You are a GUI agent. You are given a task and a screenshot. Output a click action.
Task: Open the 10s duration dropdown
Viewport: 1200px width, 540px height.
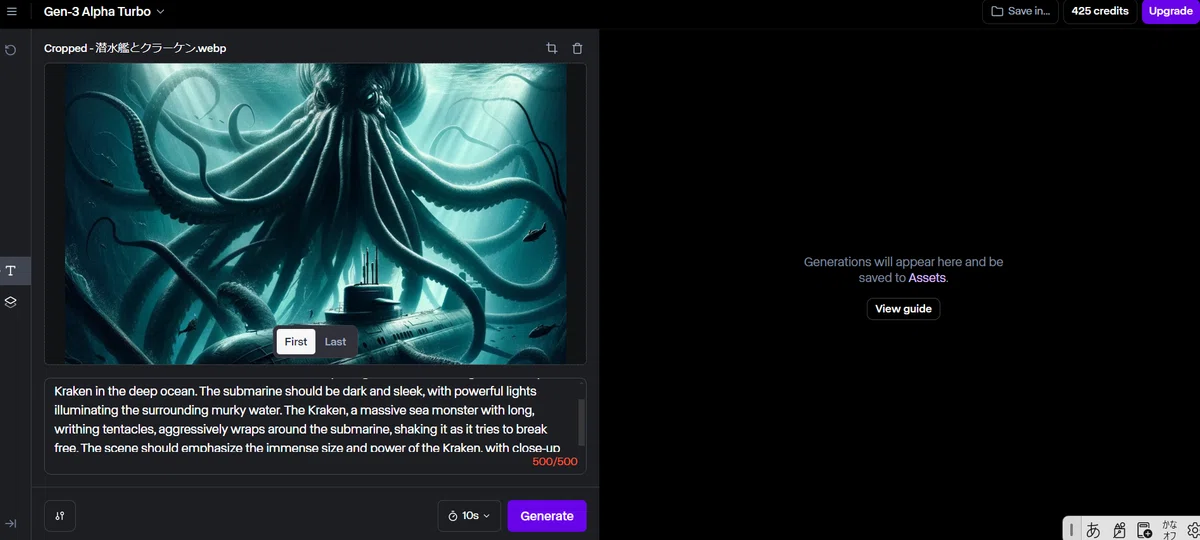click(x=469, y=516)
